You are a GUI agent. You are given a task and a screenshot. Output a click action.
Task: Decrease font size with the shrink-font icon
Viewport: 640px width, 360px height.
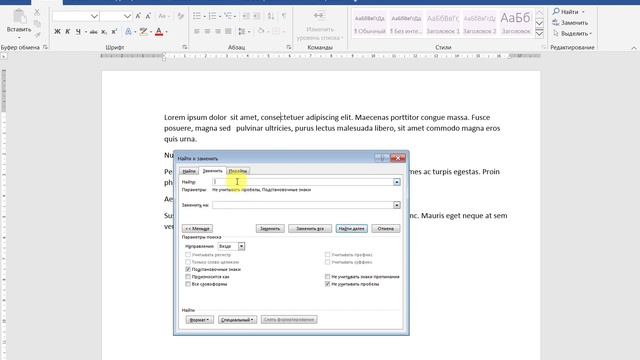coord(148,16)
